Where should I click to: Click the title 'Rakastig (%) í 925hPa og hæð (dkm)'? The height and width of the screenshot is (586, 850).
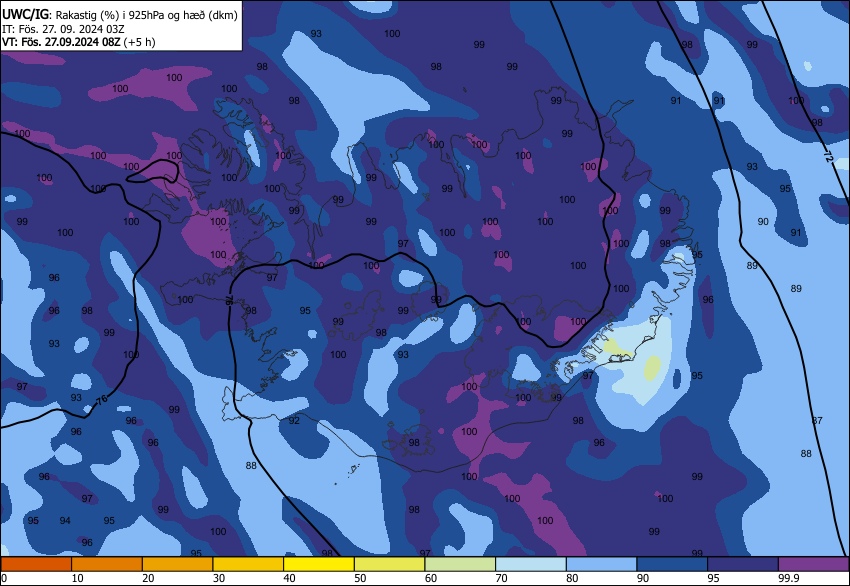click(x=146, y=15)
